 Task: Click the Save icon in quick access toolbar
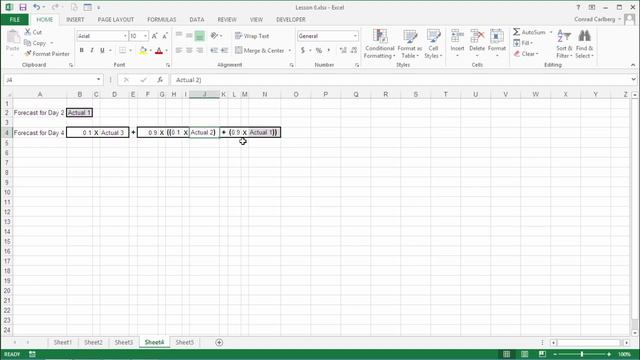(x=23, y=7)
